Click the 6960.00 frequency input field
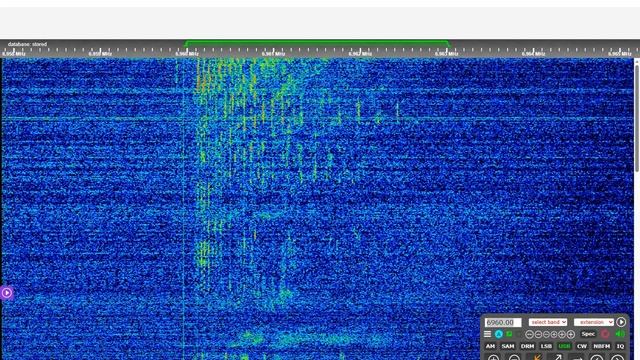 [503, 322]
